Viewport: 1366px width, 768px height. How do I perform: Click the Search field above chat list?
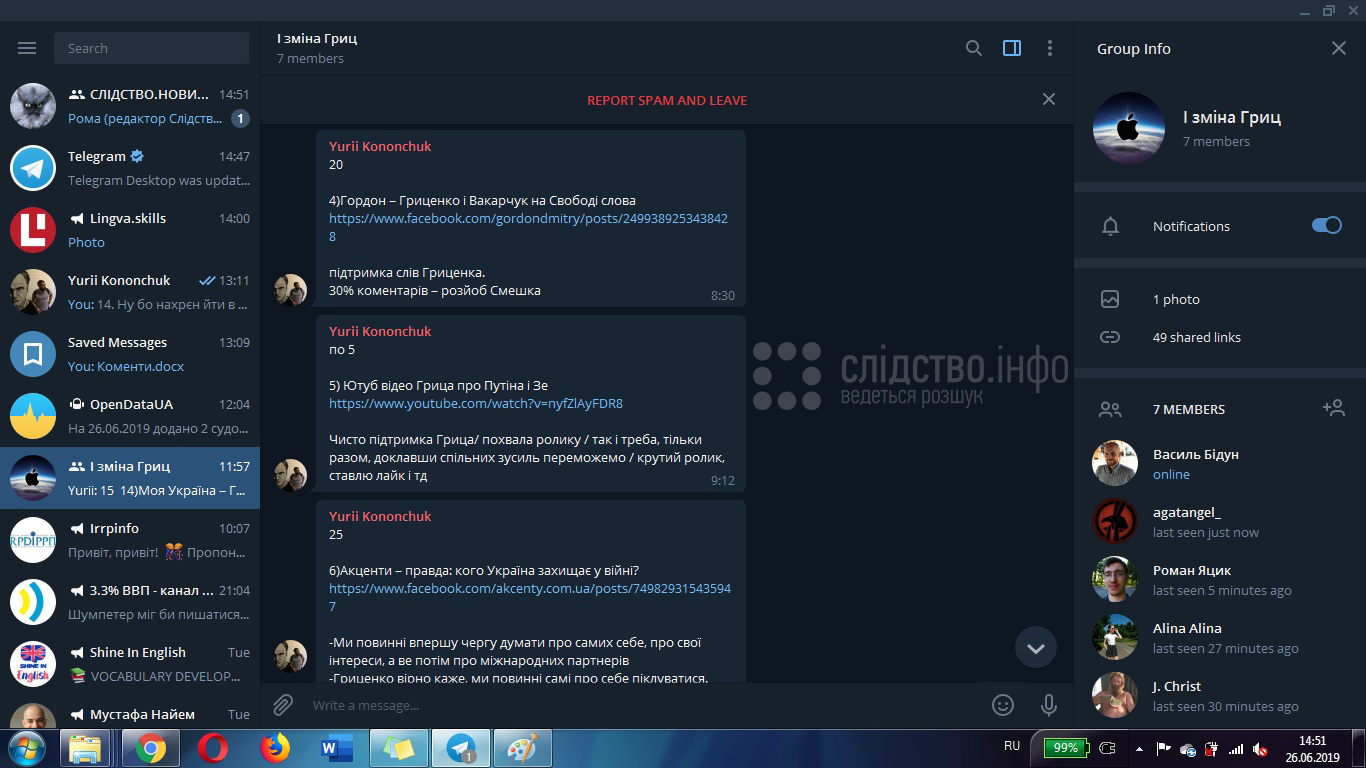pyautogui.click(x=152, y=48)
